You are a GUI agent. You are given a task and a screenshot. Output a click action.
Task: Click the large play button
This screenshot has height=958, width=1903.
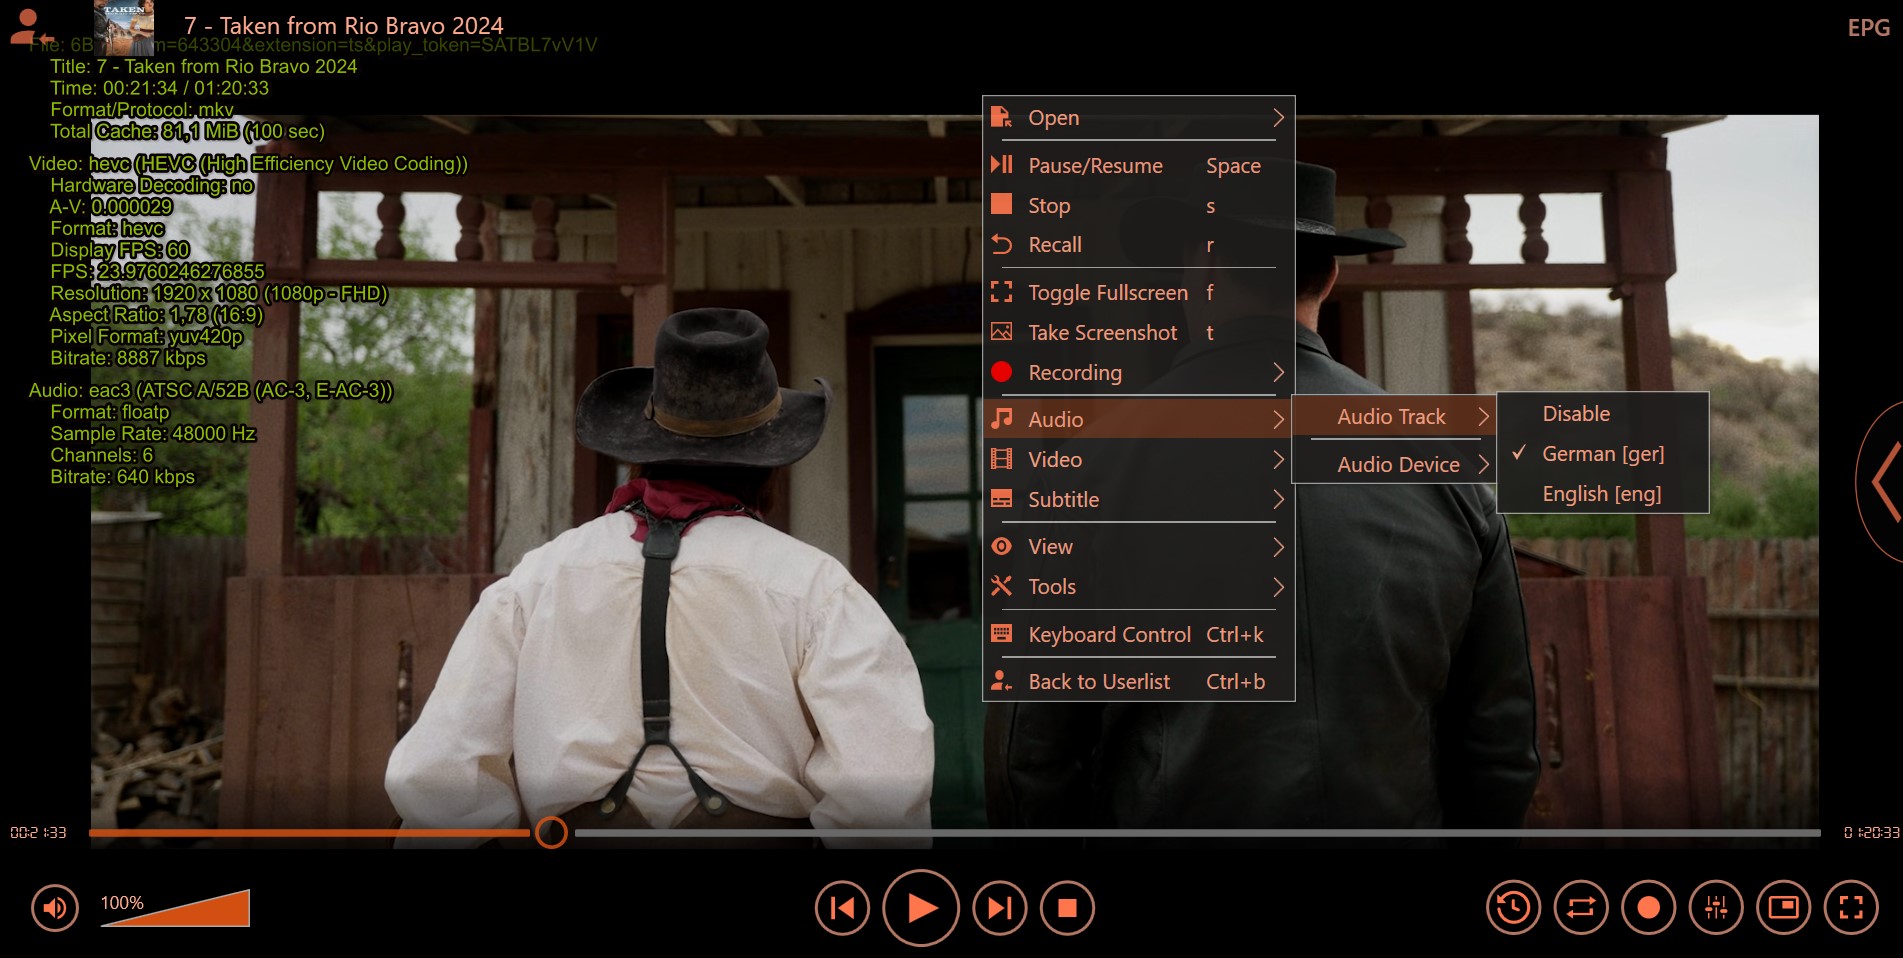click(921, 908)
